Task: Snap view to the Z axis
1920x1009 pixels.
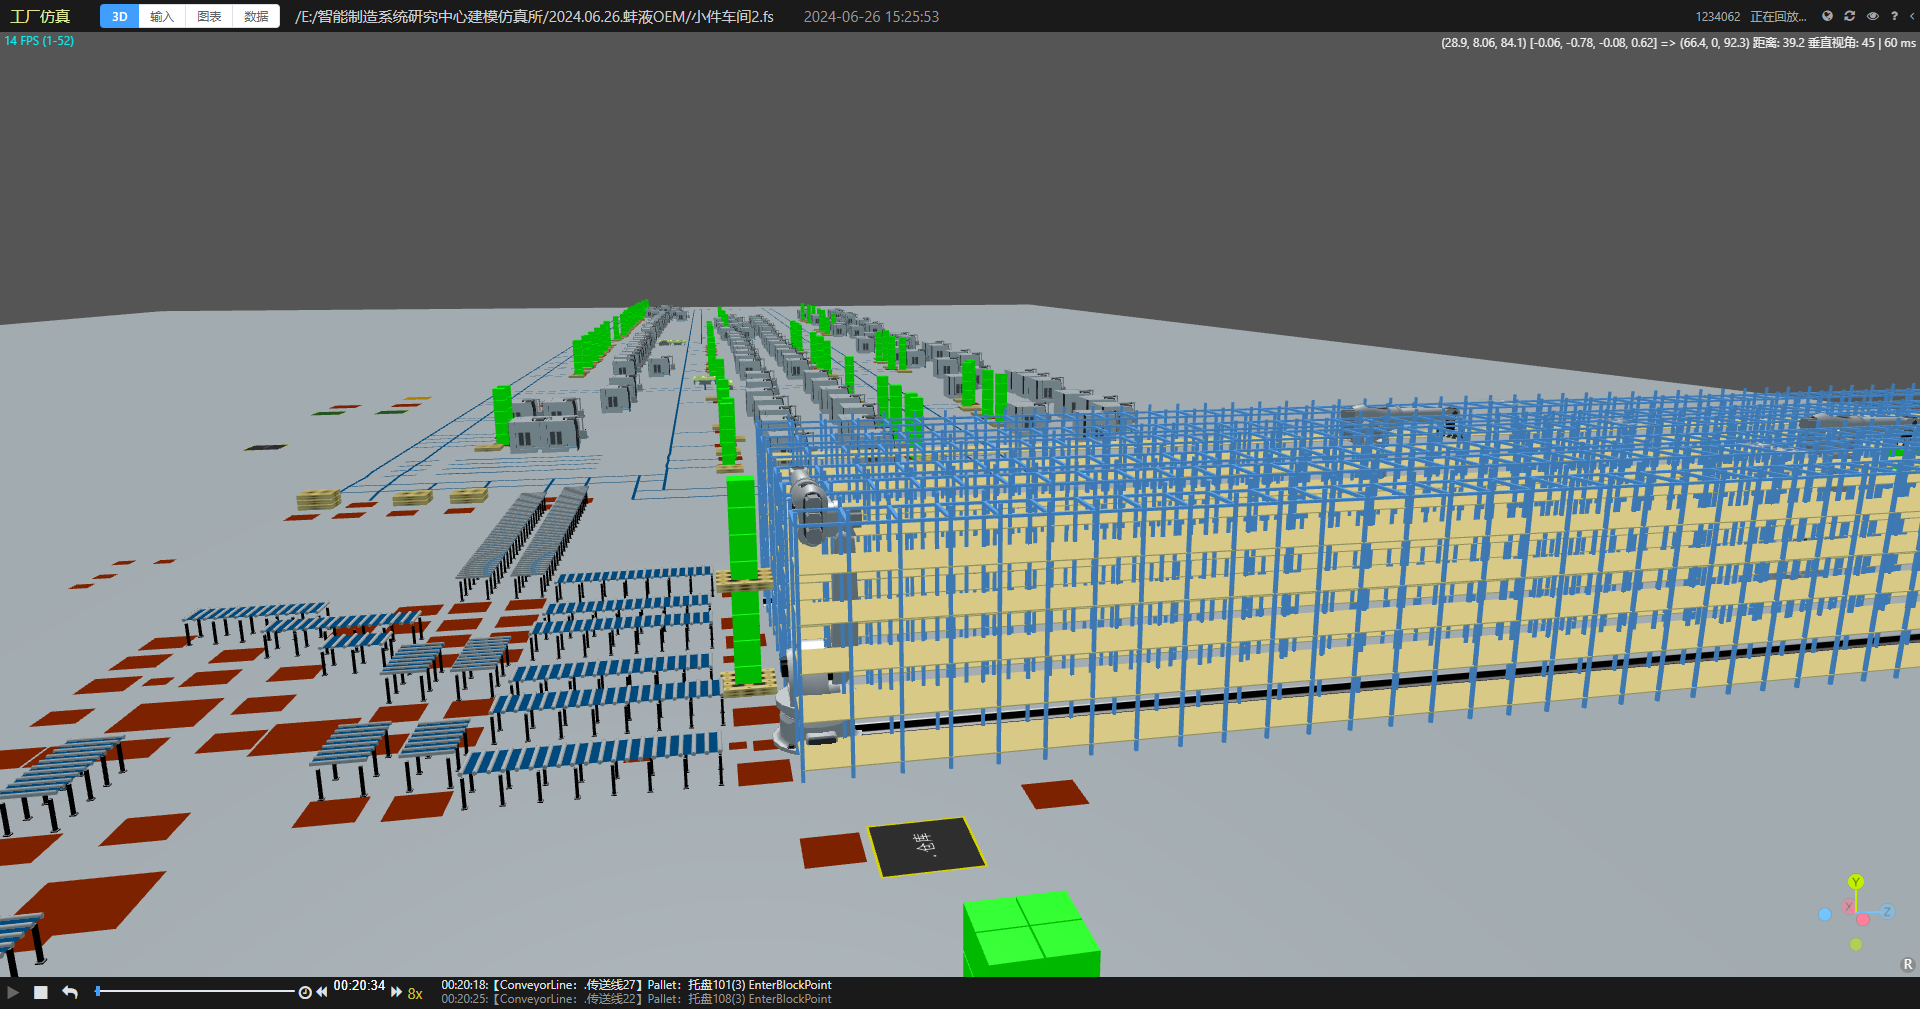Action: click(1887, 911)
